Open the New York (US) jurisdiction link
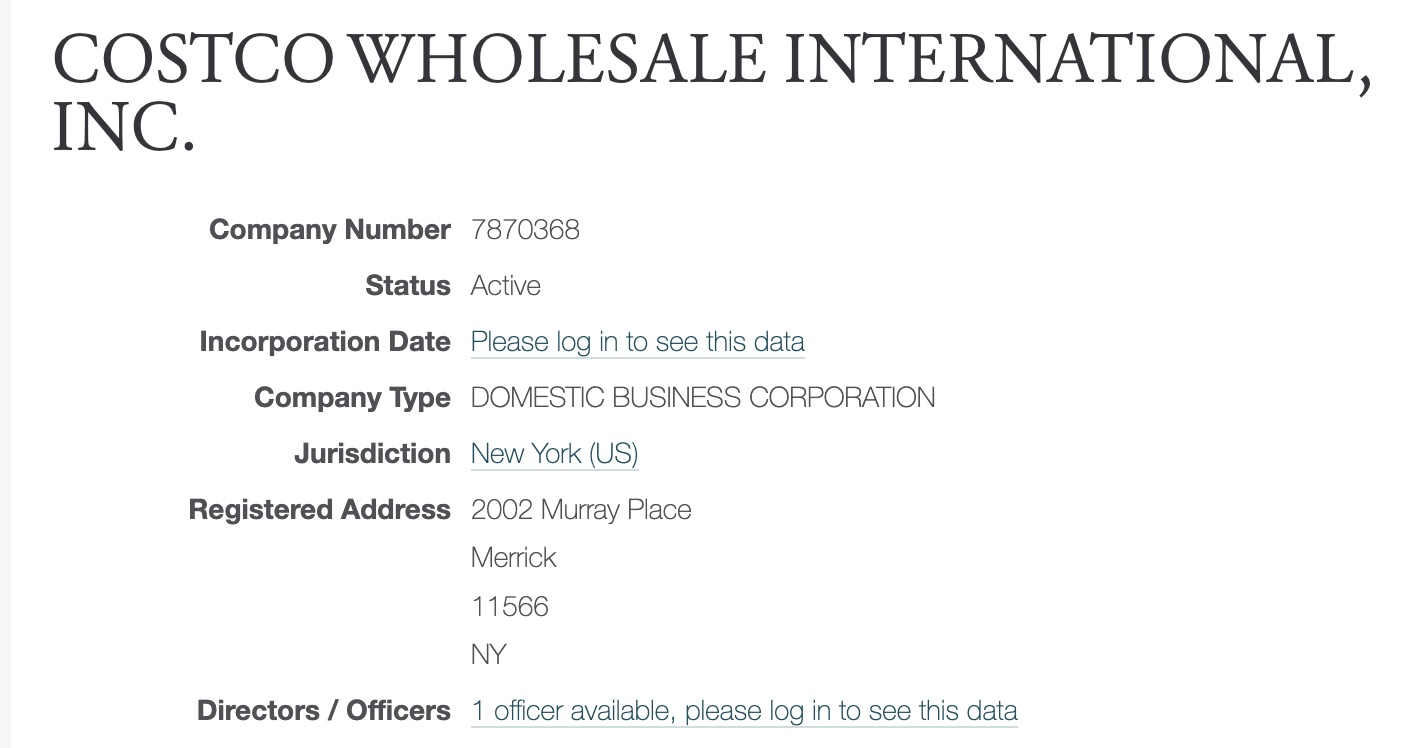 [x=554, y=454]
